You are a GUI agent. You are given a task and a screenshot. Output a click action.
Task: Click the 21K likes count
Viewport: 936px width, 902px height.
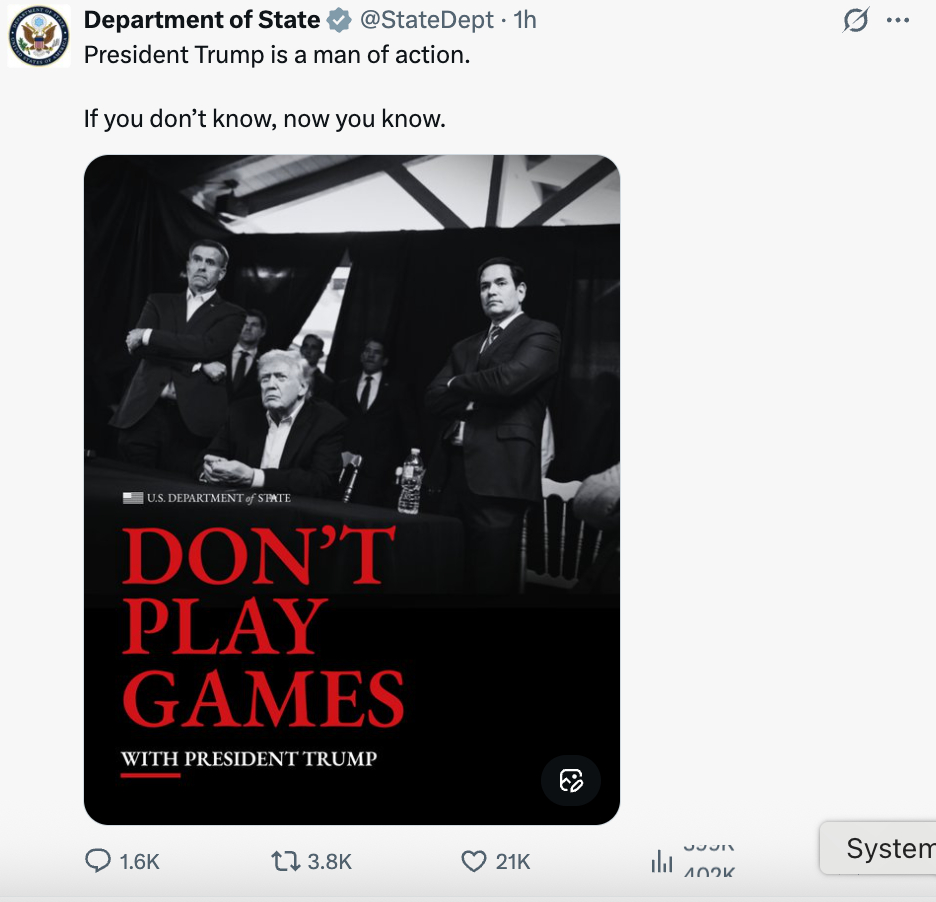pos(513,862)
